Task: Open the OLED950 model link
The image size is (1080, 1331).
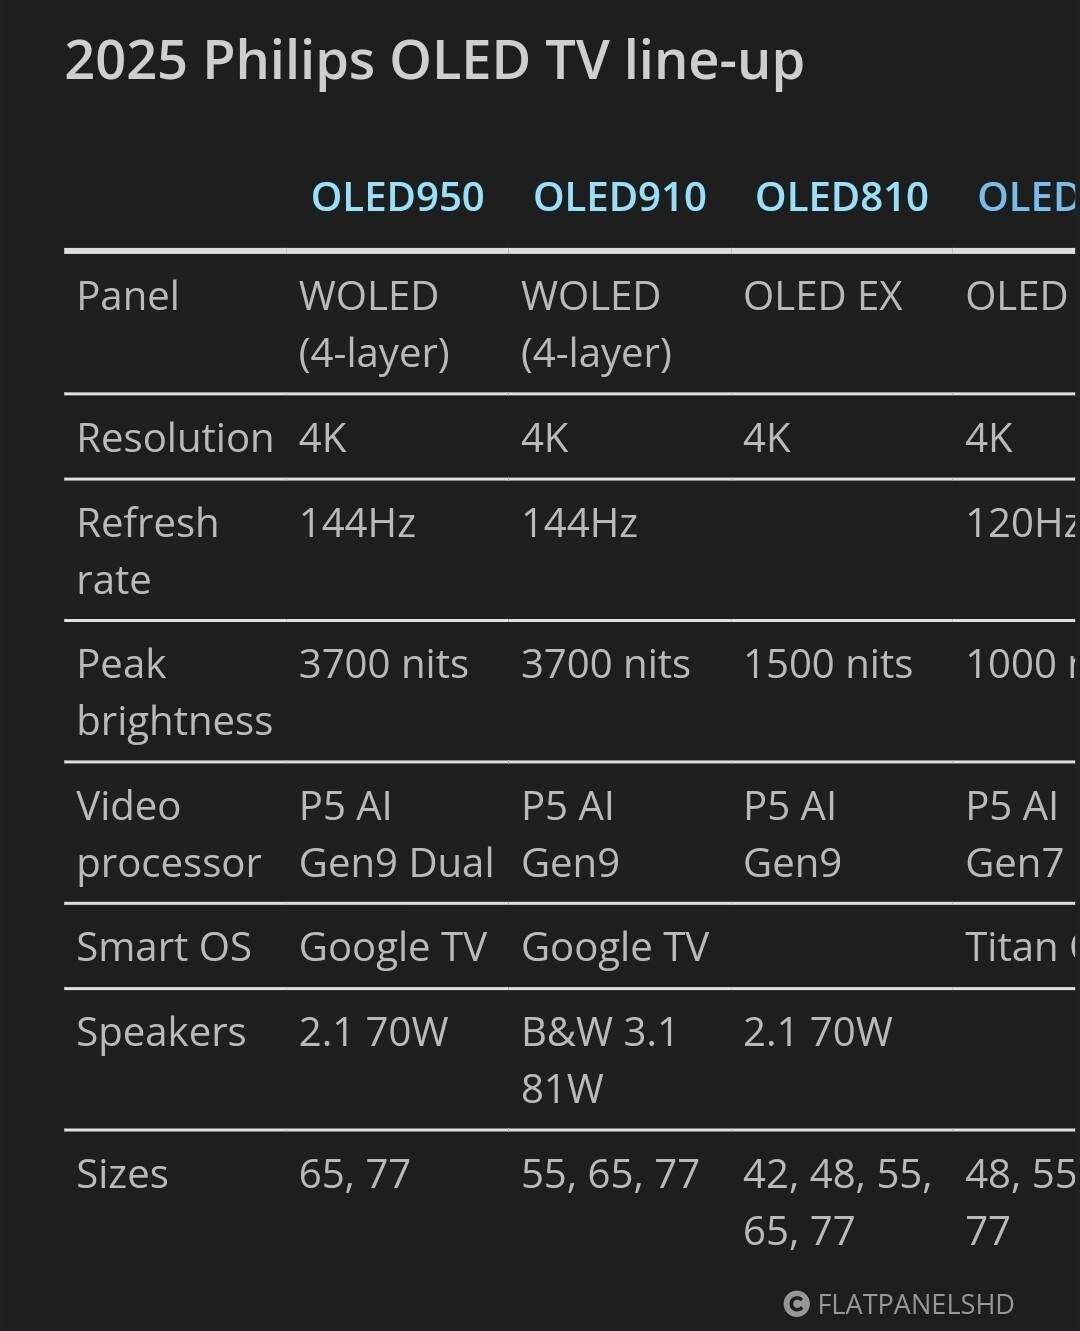Action: (397, 197)
